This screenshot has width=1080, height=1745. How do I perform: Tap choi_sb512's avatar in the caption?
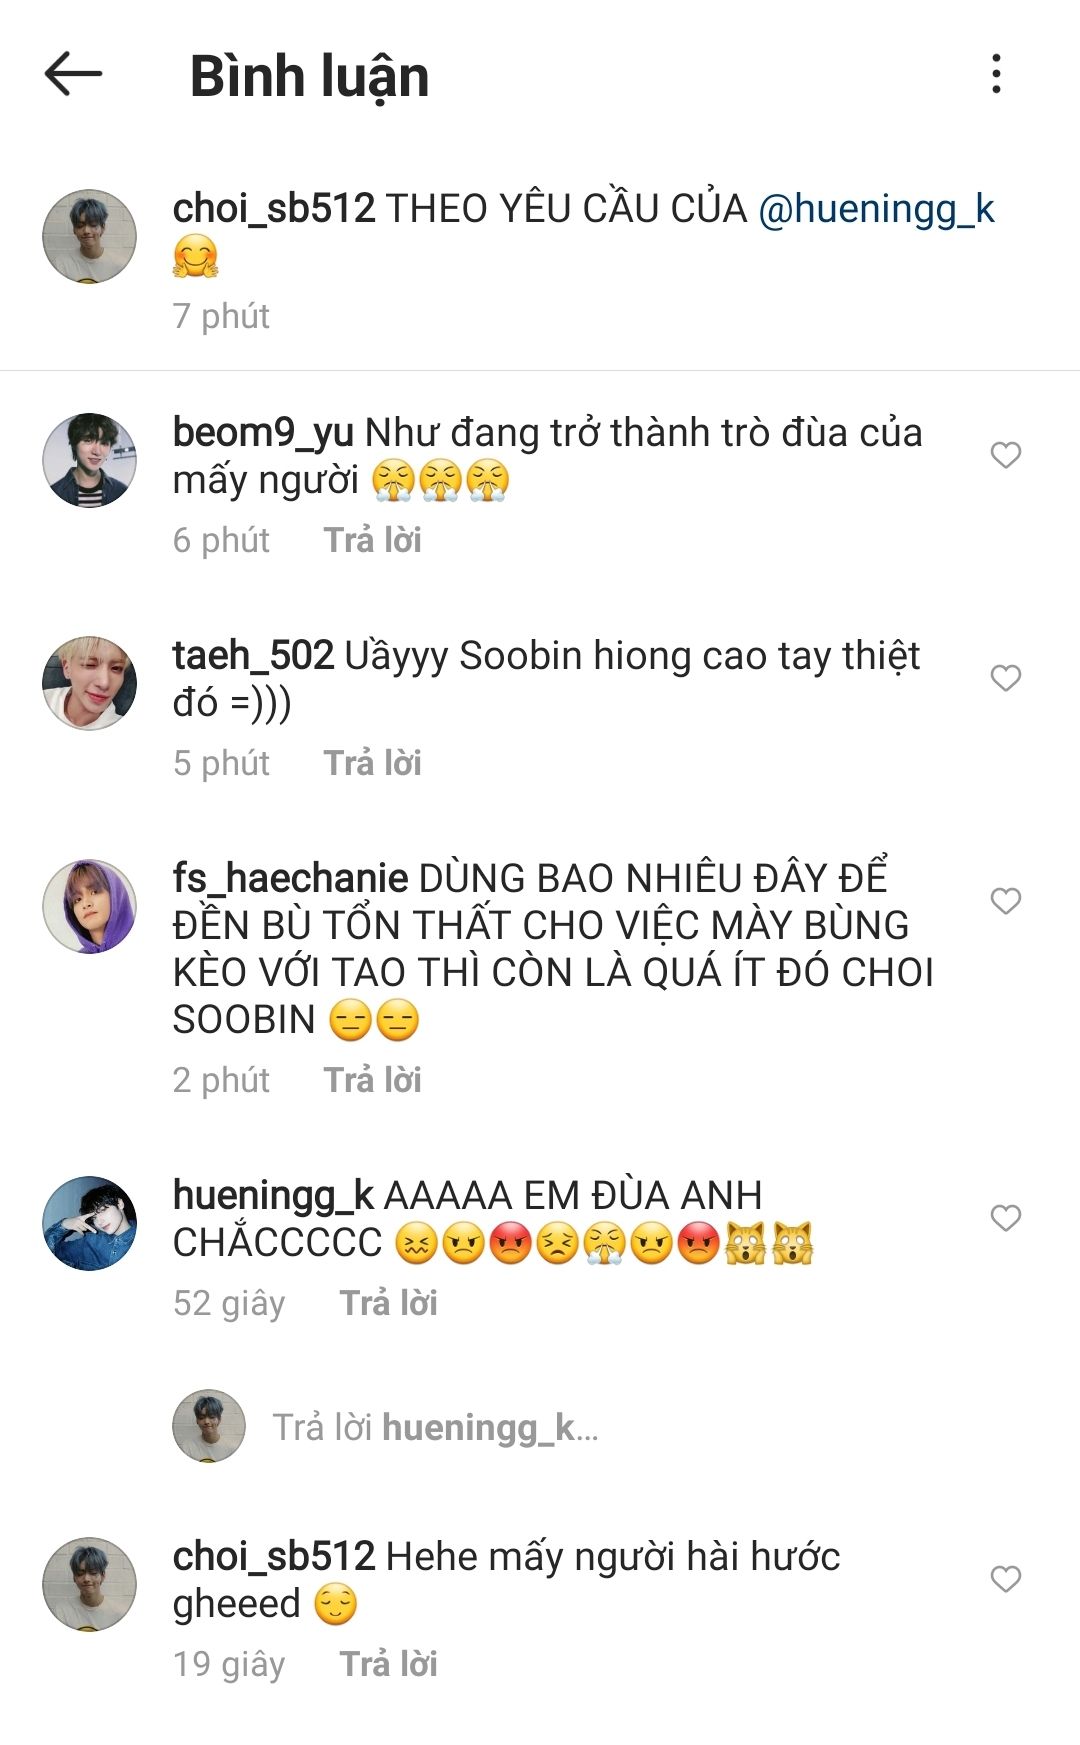[89, 237]
